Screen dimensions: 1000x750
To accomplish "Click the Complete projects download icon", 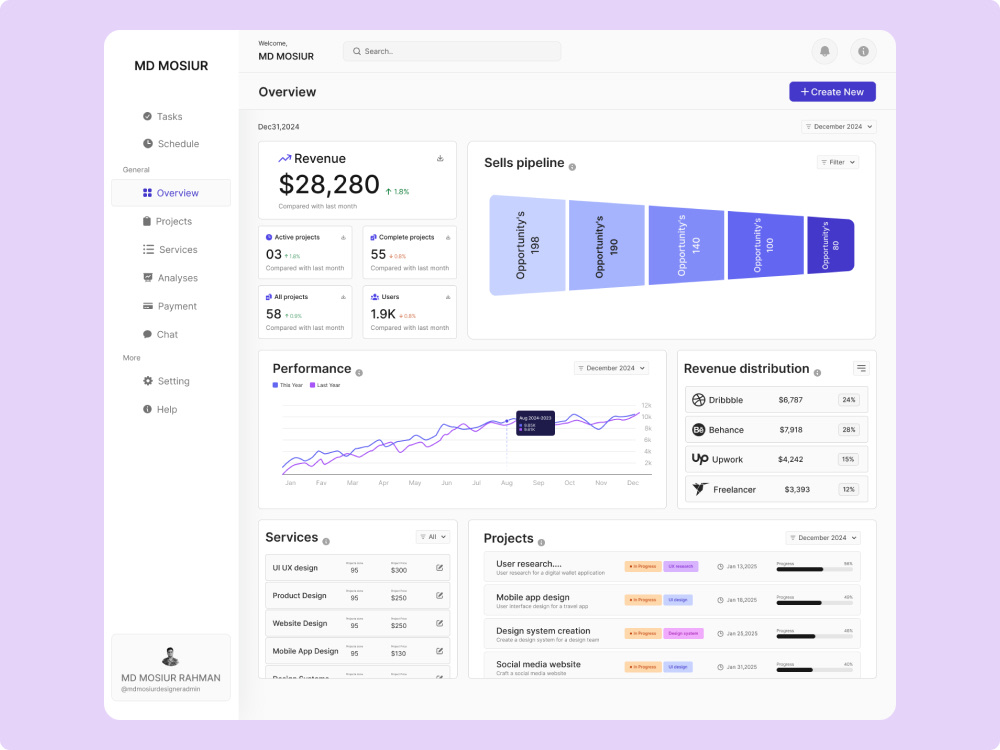I will pyautogui.click(x=448, y=237).
